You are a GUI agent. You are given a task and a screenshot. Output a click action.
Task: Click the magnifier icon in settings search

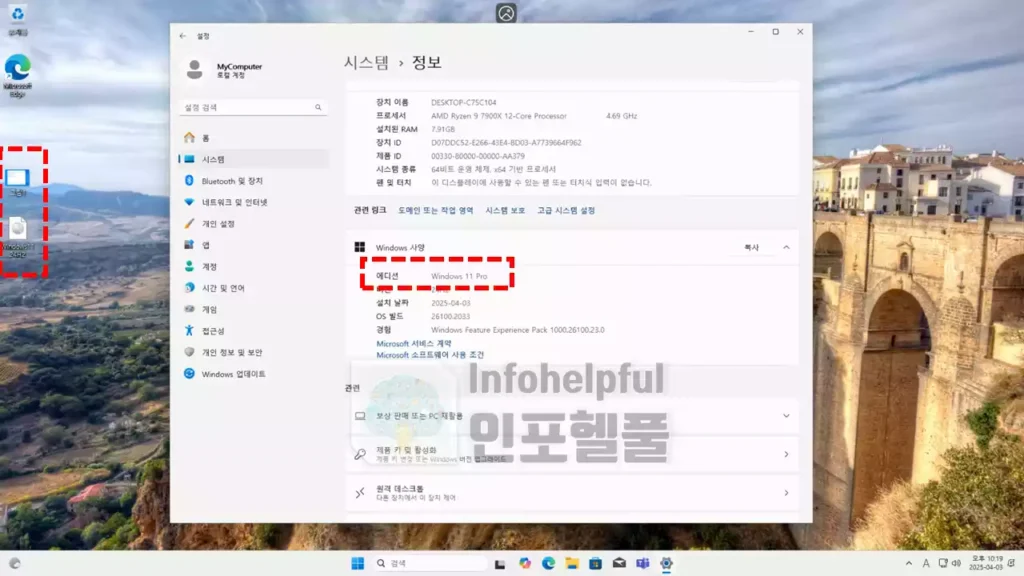pos(318,107)
